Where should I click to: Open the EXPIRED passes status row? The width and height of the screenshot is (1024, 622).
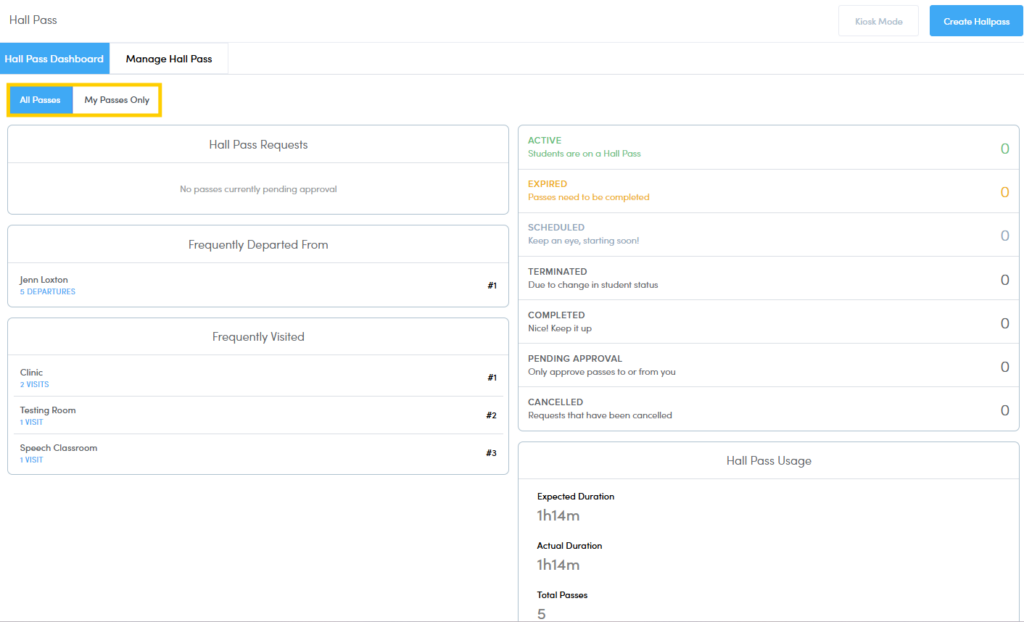(x=768, y=191)
